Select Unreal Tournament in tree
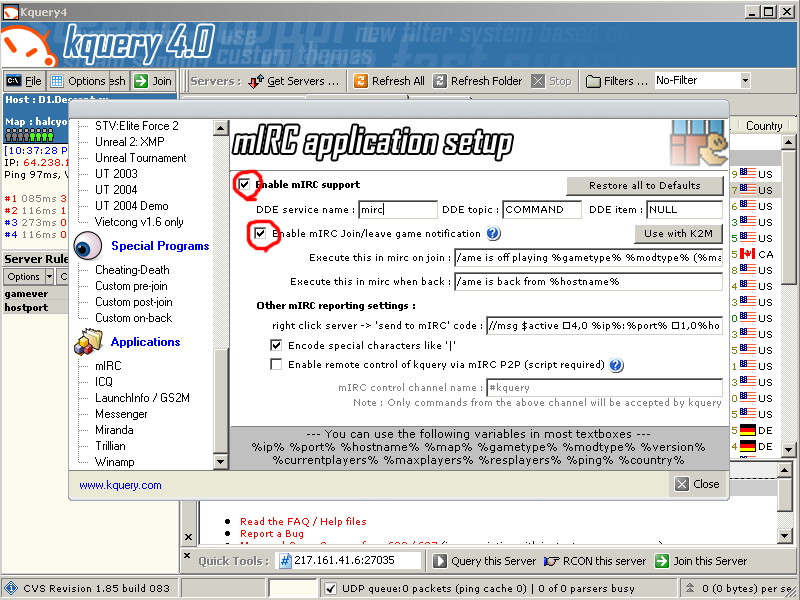Screen dimensions: 800x600 pos(140,158)
